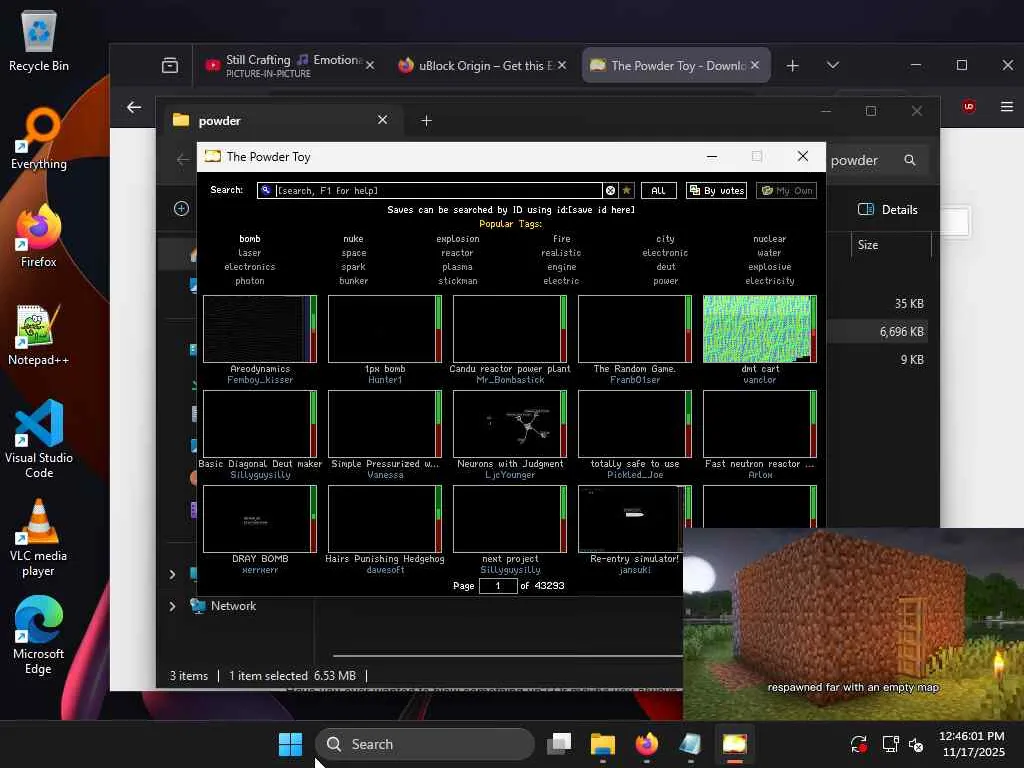
Task: Open the Everything search desktop icon
Action: (39, 138)
